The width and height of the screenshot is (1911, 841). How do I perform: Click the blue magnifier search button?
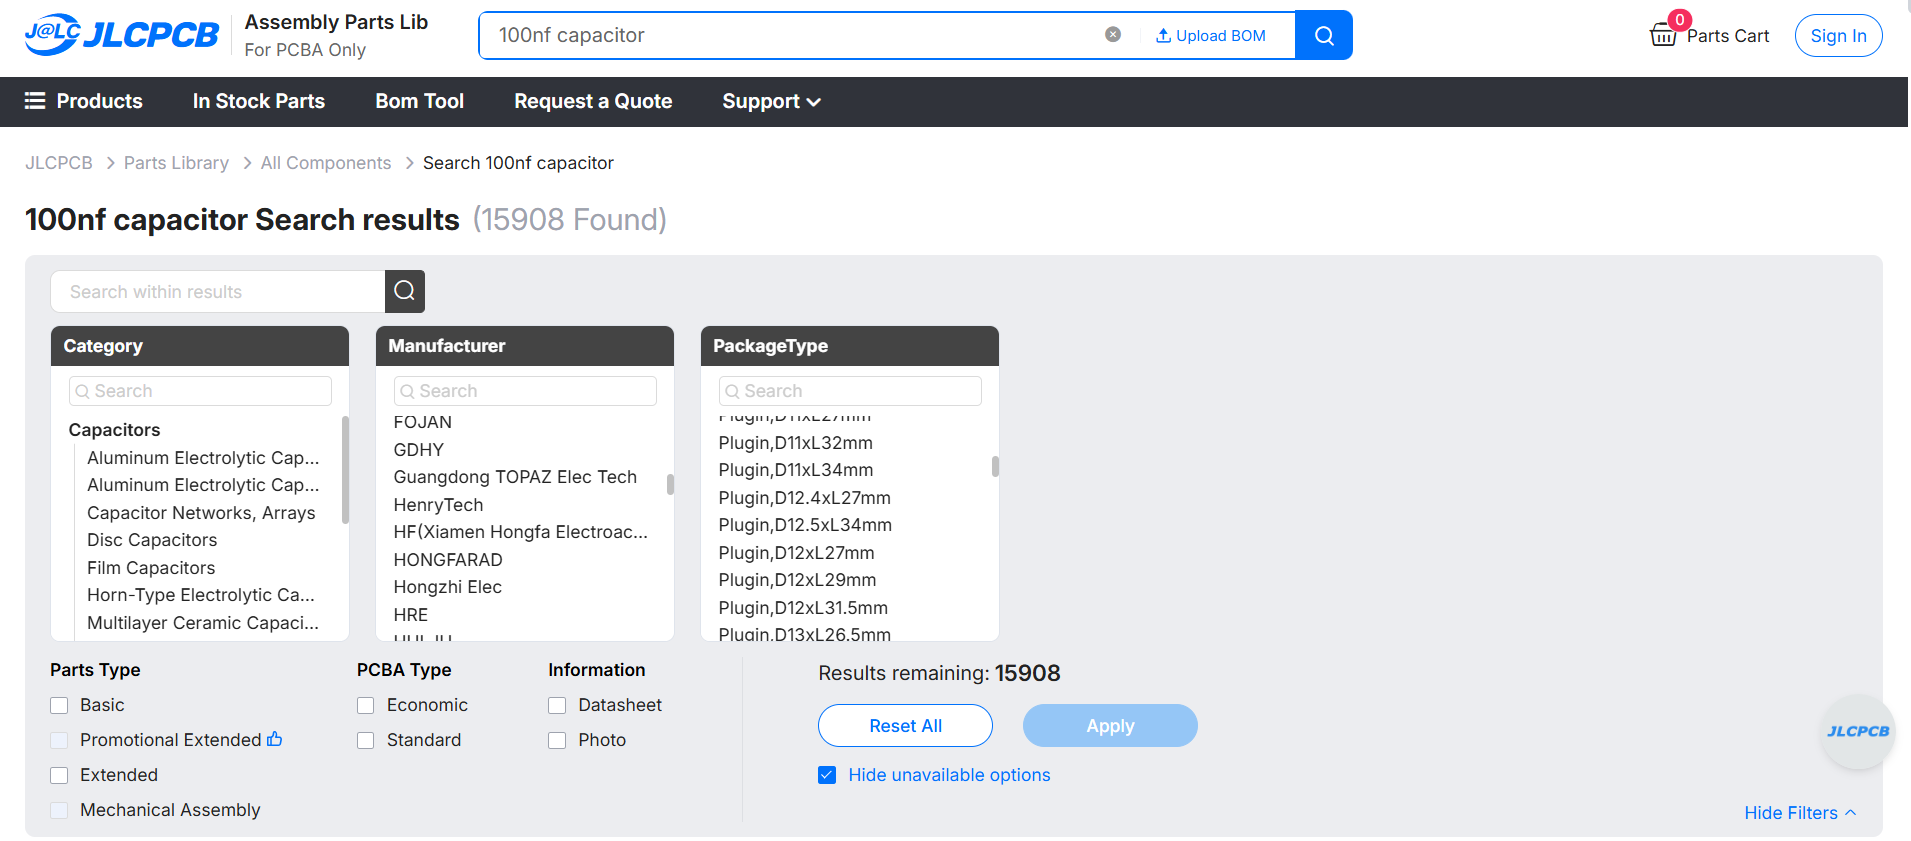[1324, 35]
